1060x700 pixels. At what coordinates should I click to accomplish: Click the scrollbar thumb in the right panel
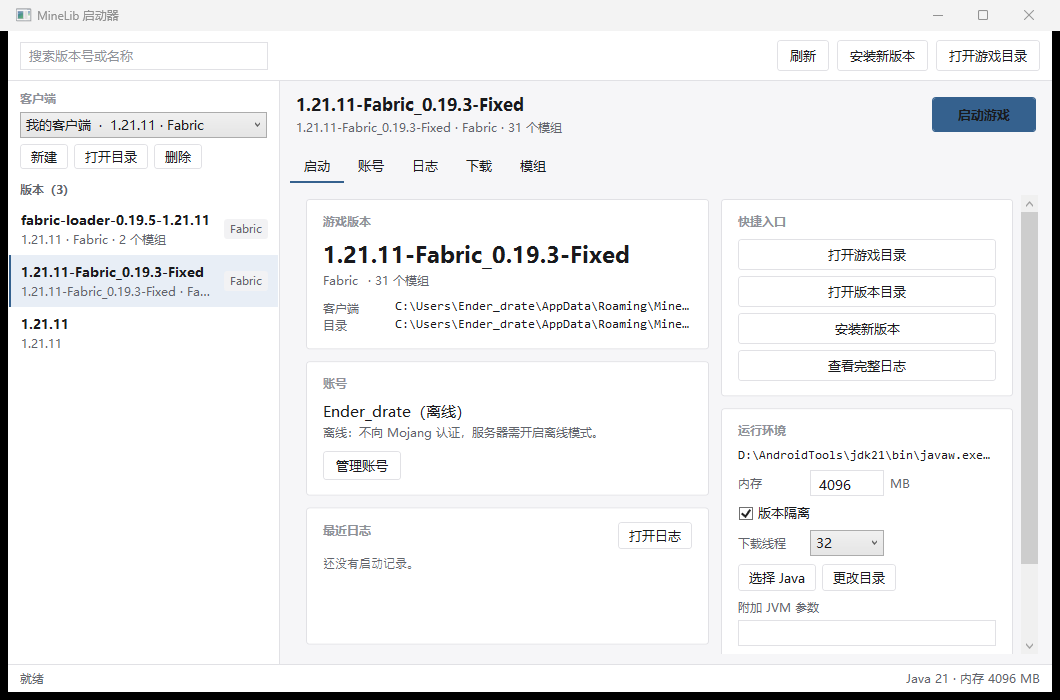[x=1029, y=388]
